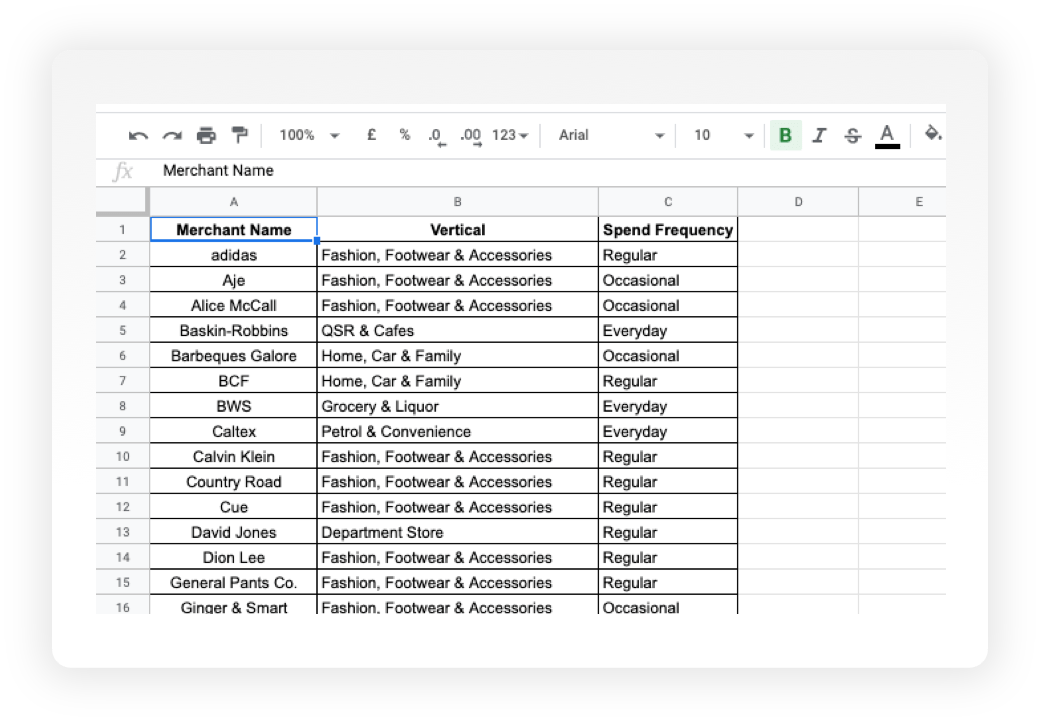
Task: Select Regular in the David Jones row
Action: click(668, 532)
